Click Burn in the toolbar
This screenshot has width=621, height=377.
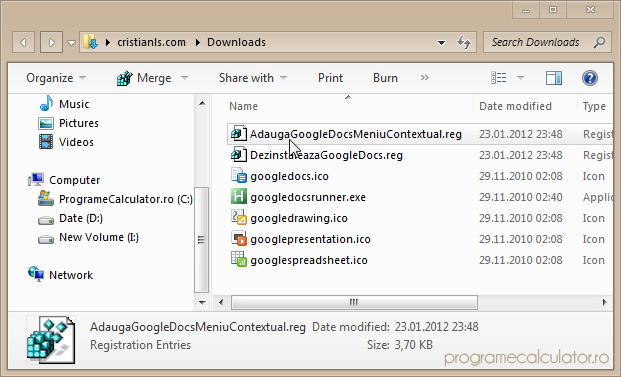click(x=385, y=78)
